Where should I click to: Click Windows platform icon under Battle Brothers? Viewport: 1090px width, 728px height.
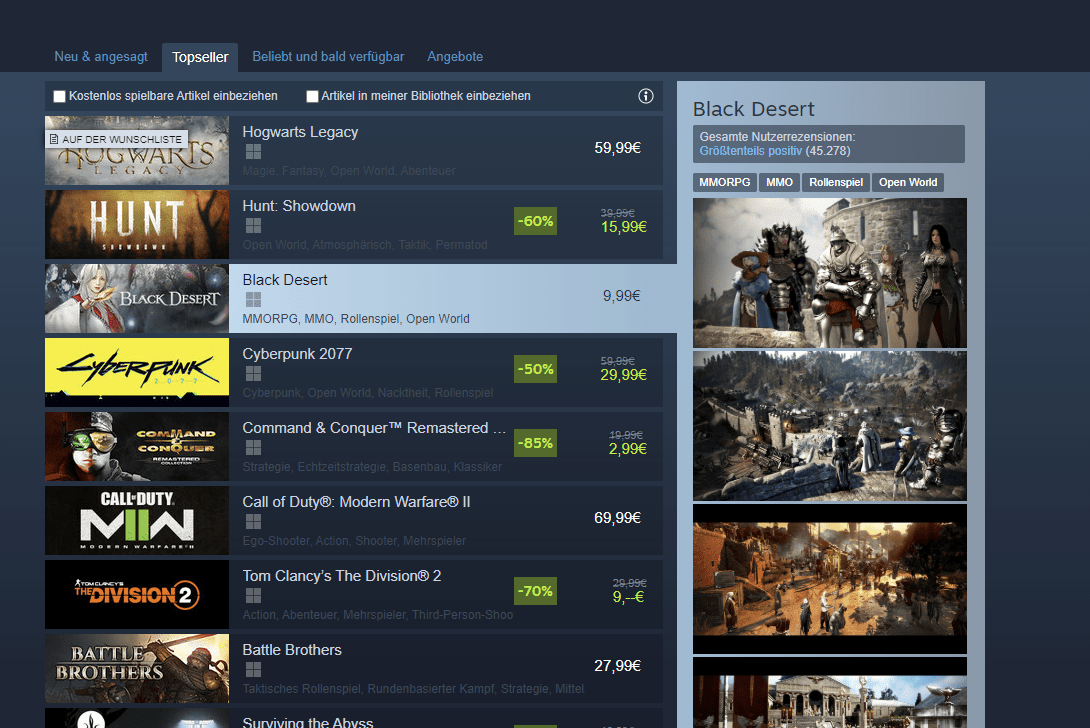(253, 670)
